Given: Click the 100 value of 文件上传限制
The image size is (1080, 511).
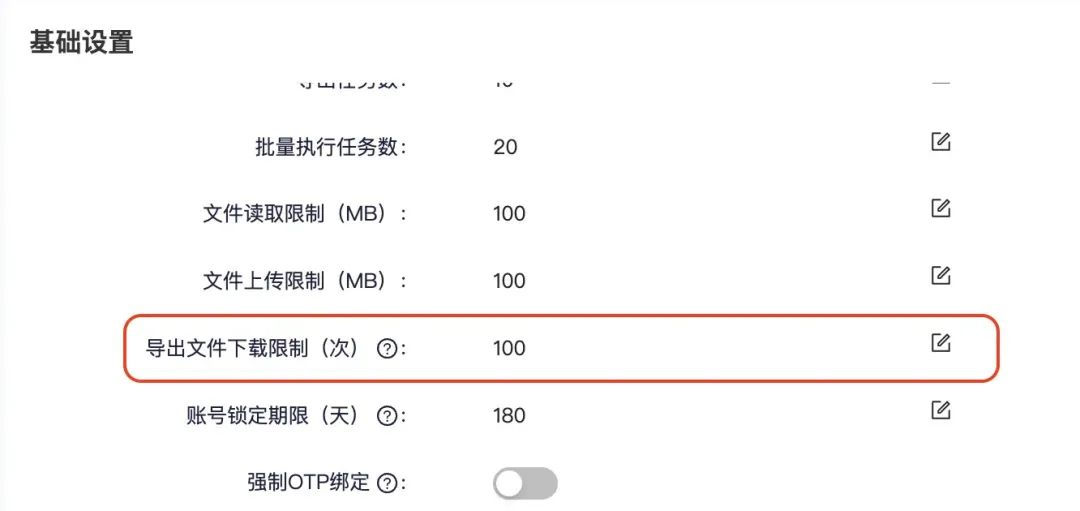Looking at the screenshot, I should click(509, 281).
